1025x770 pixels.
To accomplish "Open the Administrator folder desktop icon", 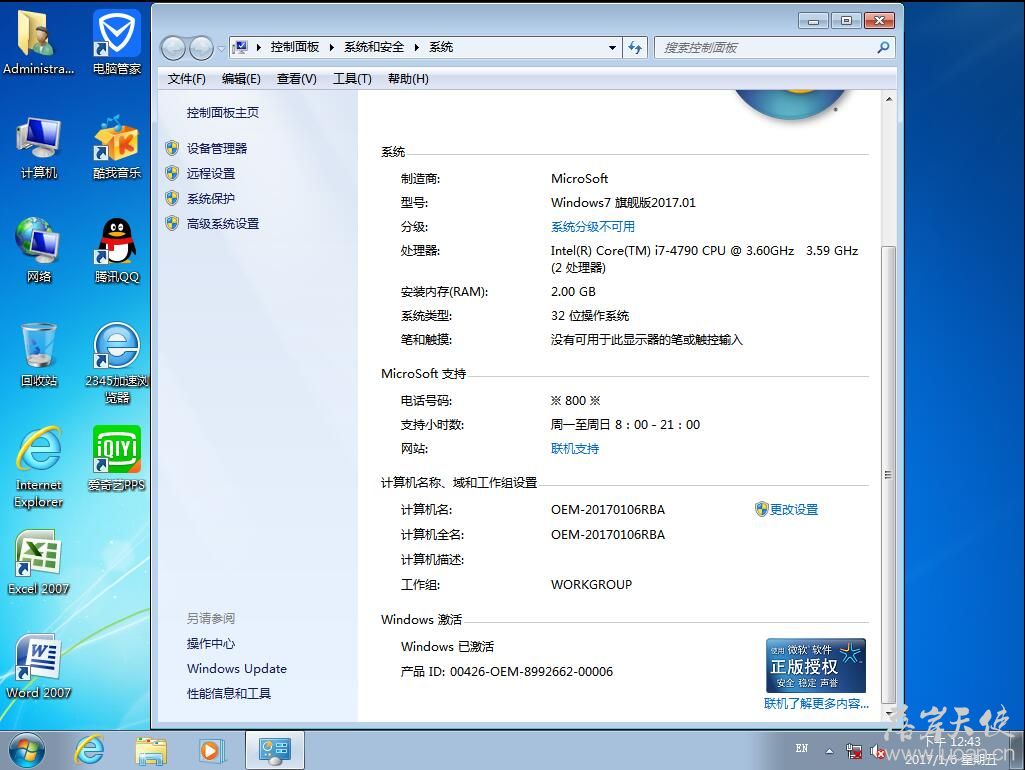I will pyautogui.click(x=38, y=41).
